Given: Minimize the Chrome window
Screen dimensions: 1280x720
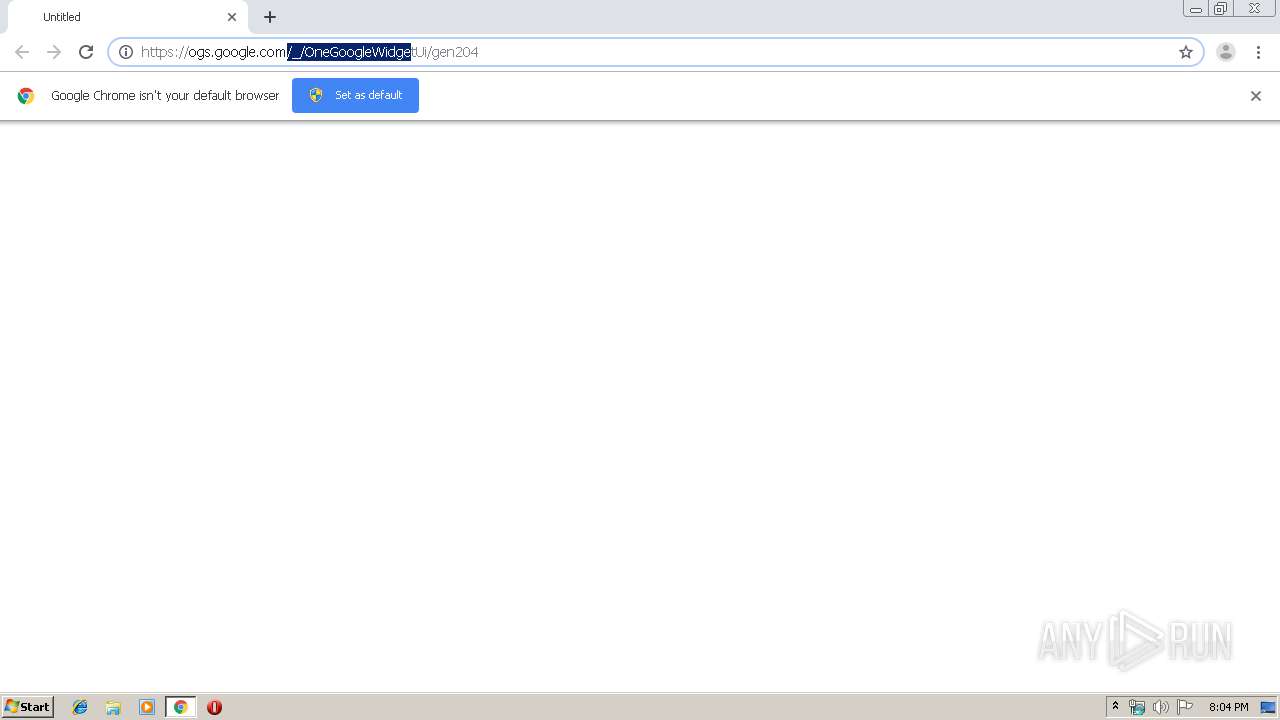Looking at the screenshot, I should click(1196, 9).
